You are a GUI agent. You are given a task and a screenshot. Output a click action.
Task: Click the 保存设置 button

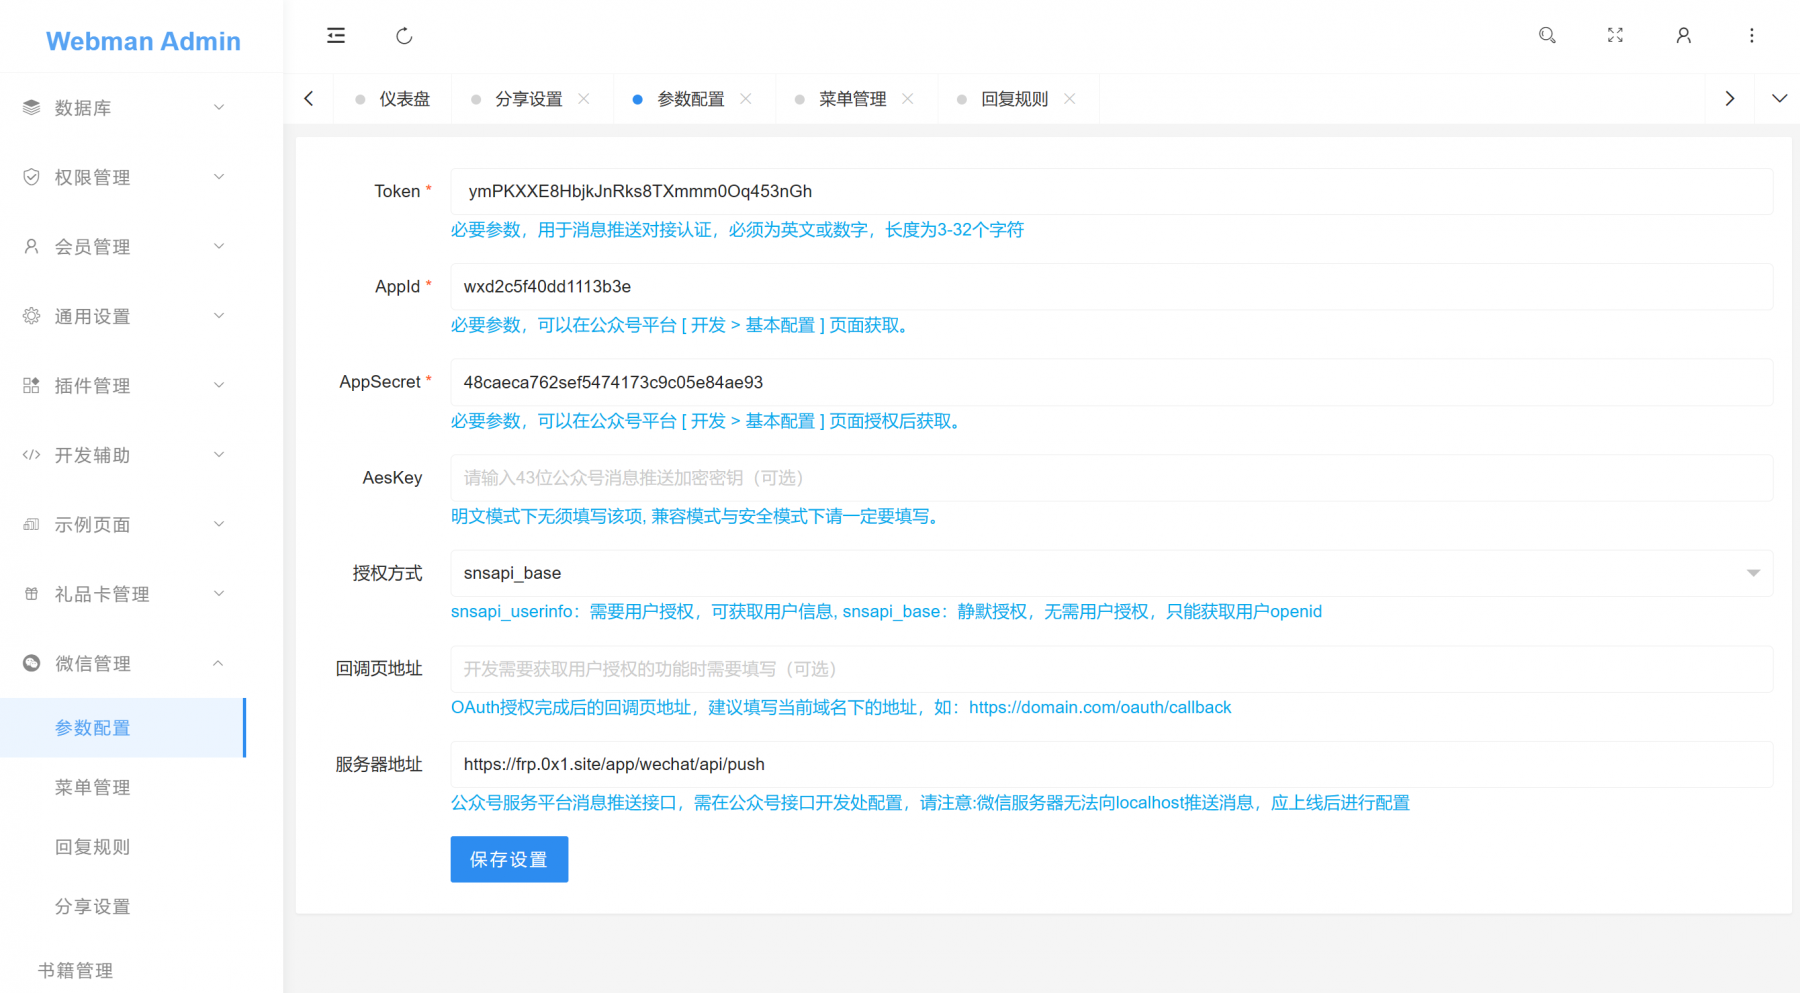point(509,859)
